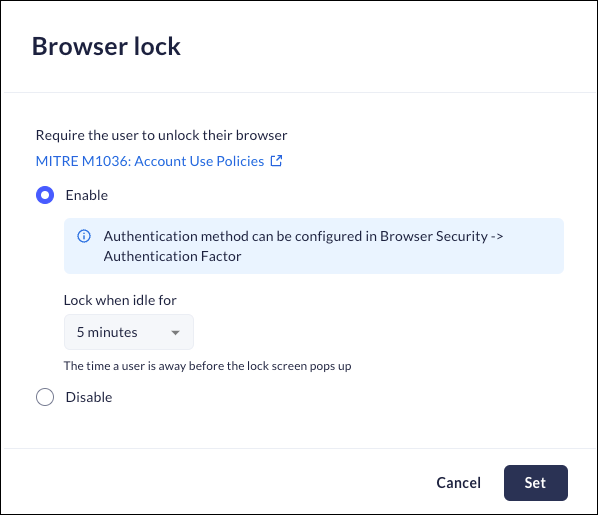The image size is (598, 515).
Task: Click the blue authentication method info banner
Action: pos(314,246)
